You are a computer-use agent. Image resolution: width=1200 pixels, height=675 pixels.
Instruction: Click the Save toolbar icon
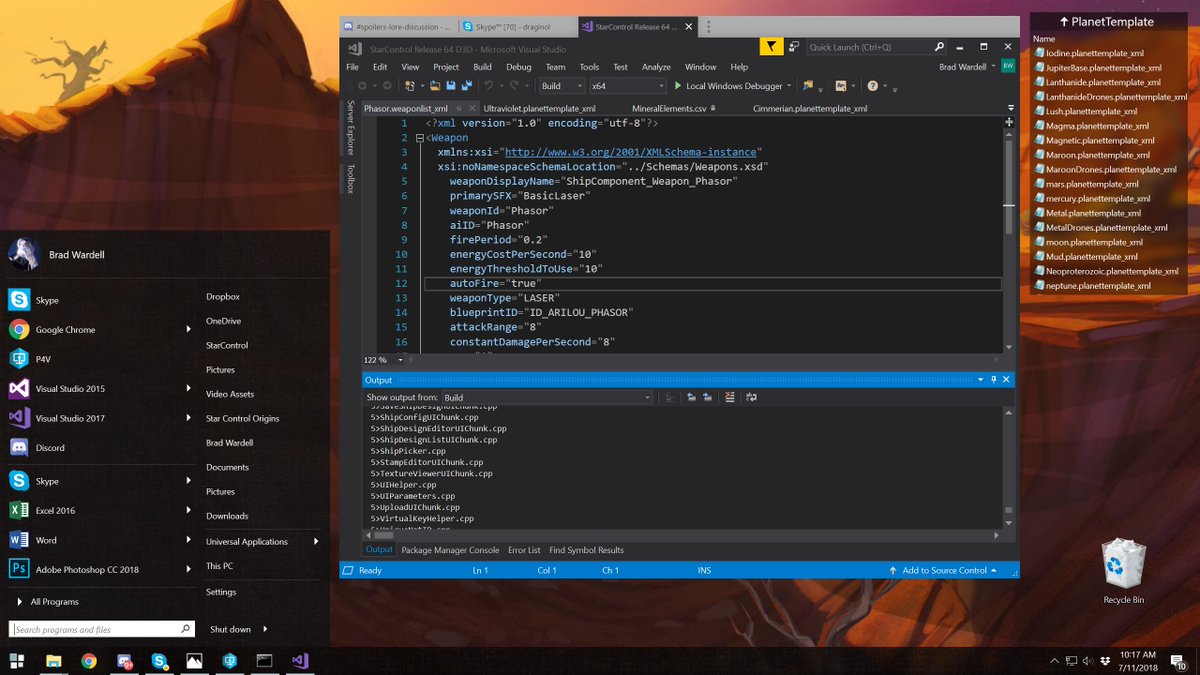tap(452, 86)
